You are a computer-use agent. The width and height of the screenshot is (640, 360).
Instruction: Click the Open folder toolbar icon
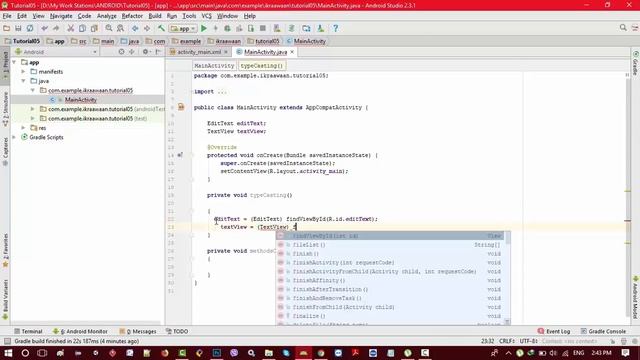7,28
